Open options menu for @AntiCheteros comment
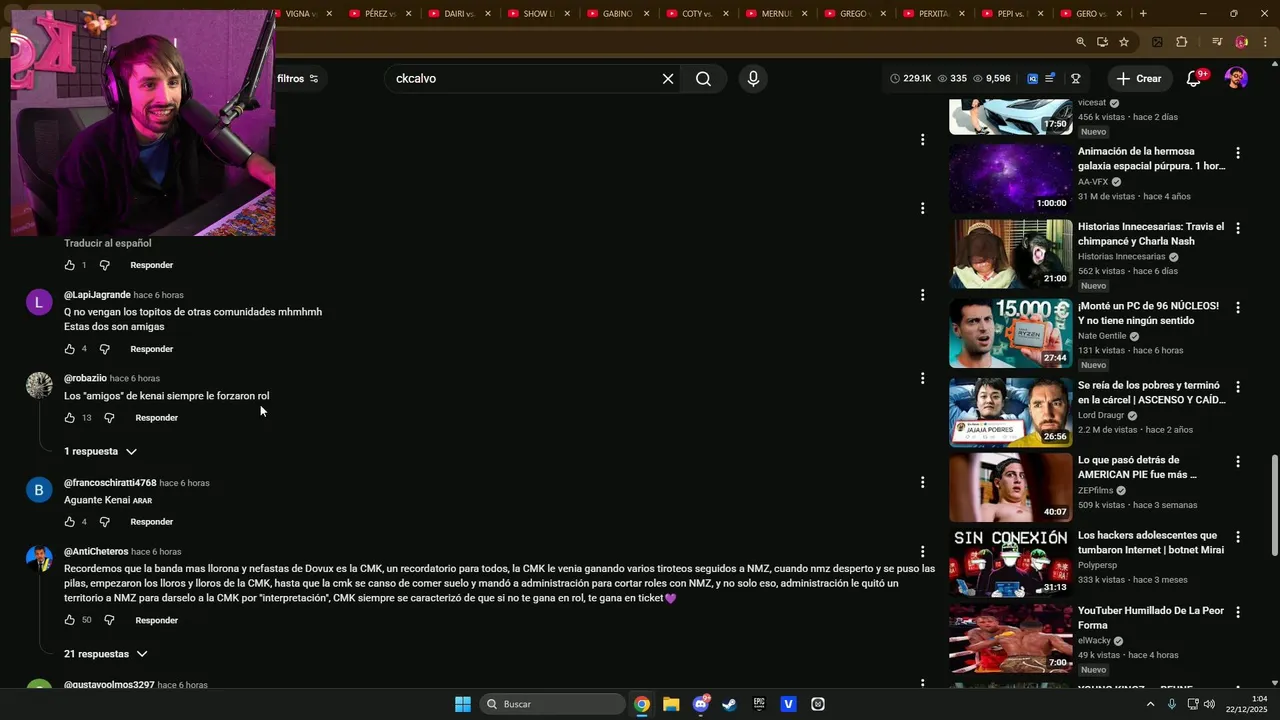This screenshot has width=1280, height=720. tap(922, 552)
